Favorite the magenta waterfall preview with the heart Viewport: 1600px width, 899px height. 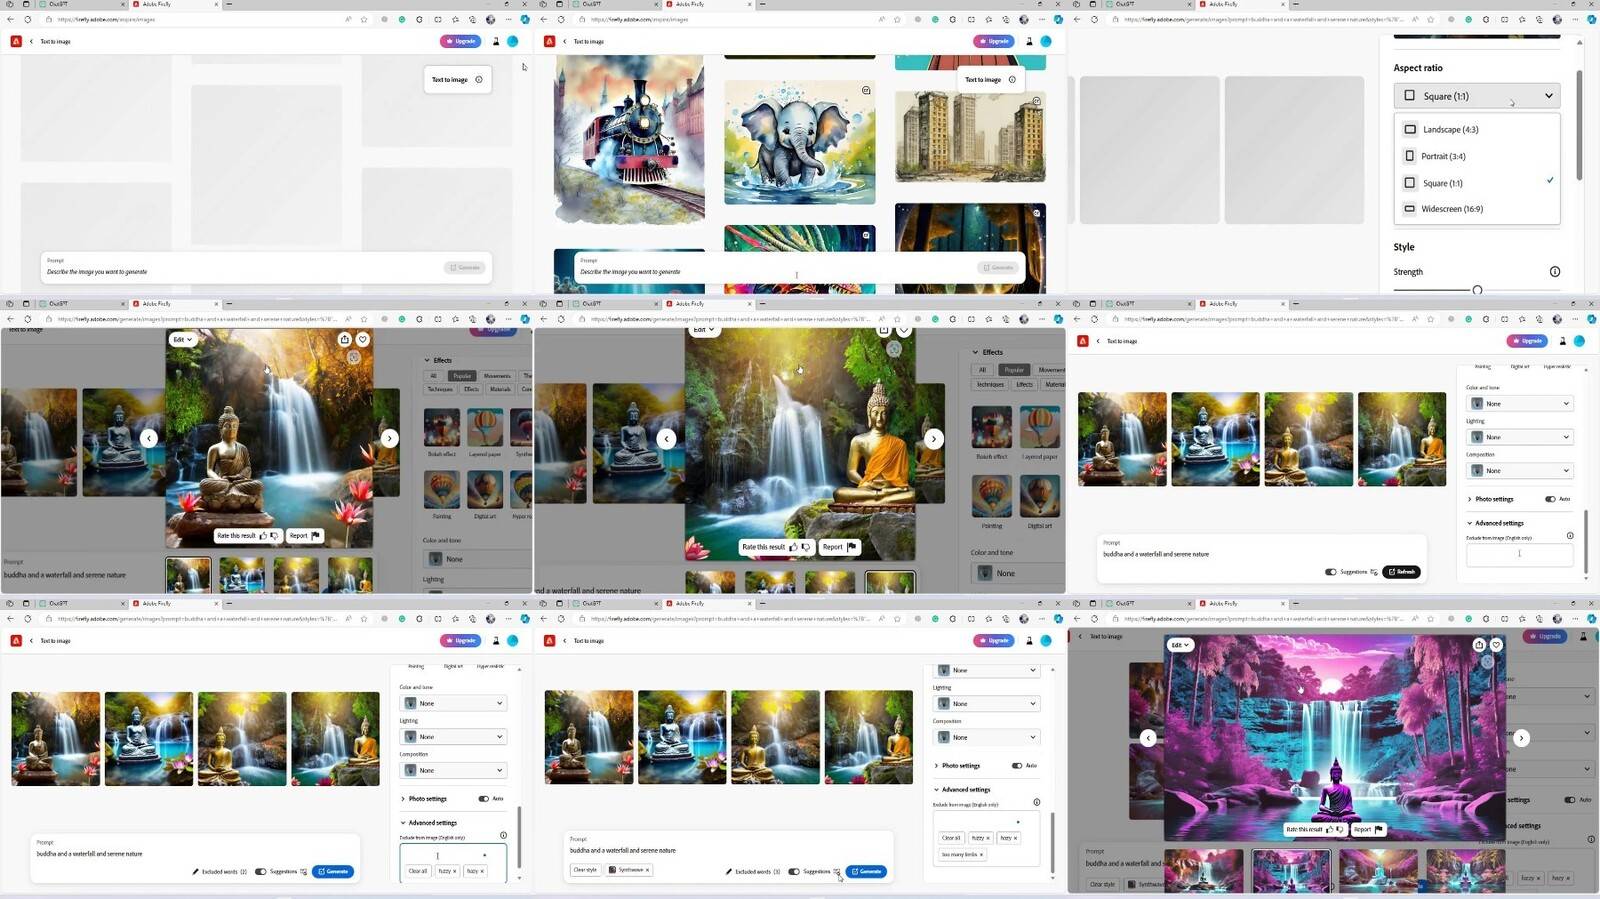point(1497,645)
